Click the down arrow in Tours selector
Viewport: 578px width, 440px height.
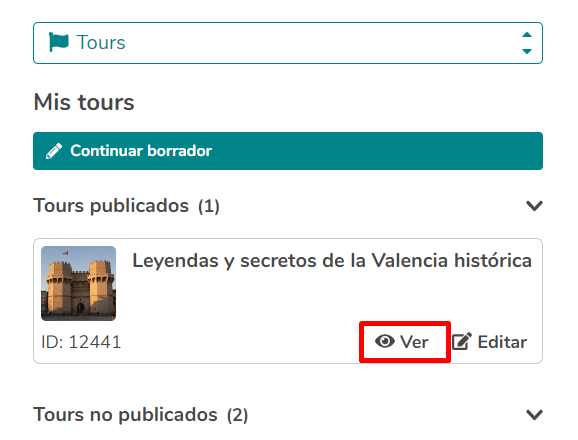click(x=527, y=51)
